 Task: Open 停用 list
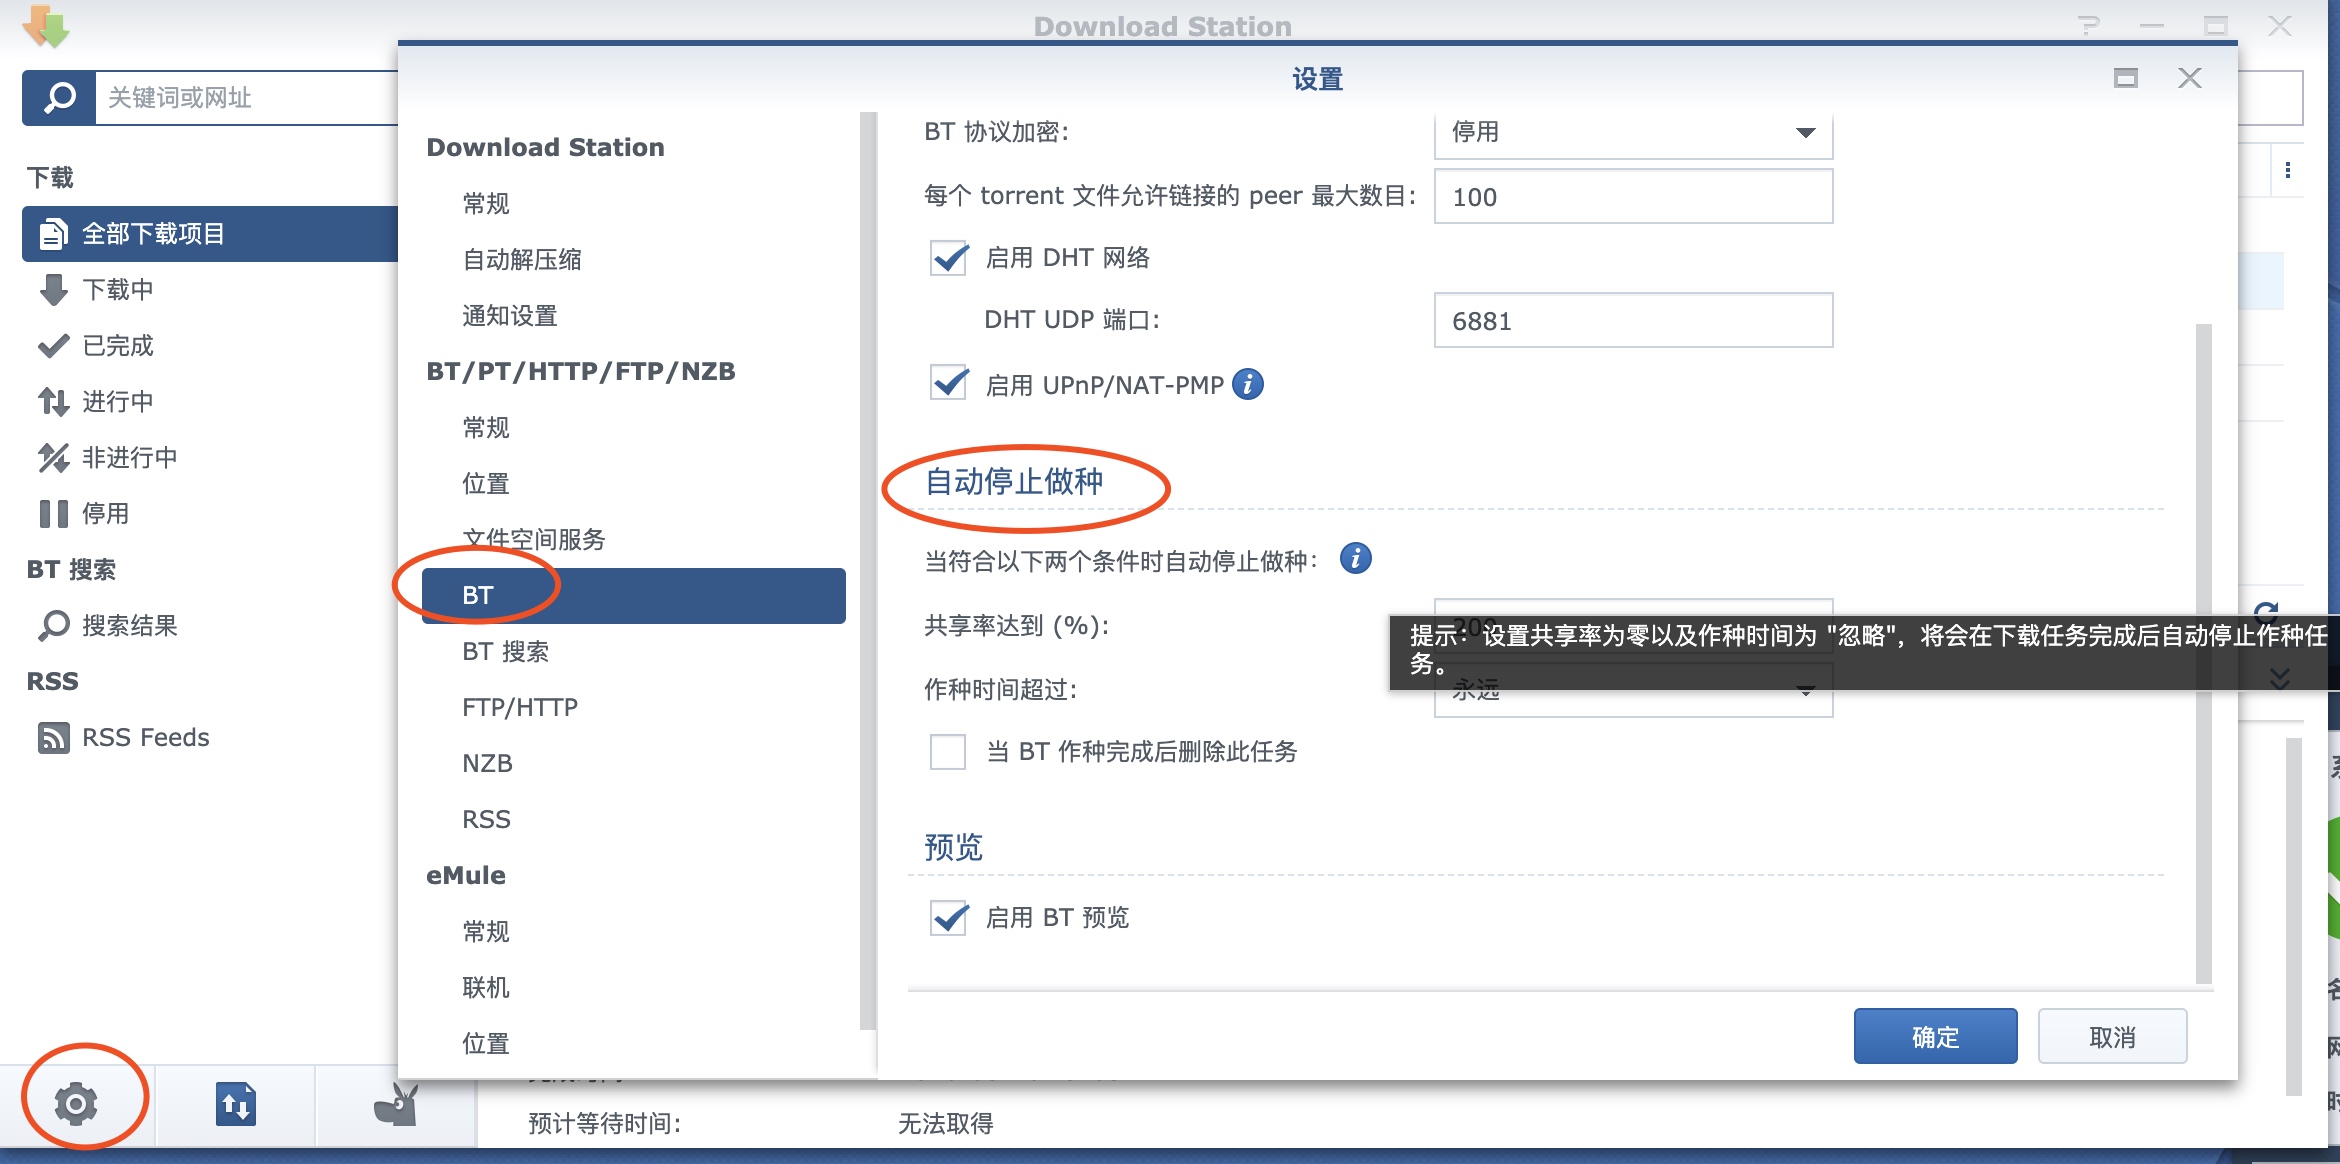210,514
